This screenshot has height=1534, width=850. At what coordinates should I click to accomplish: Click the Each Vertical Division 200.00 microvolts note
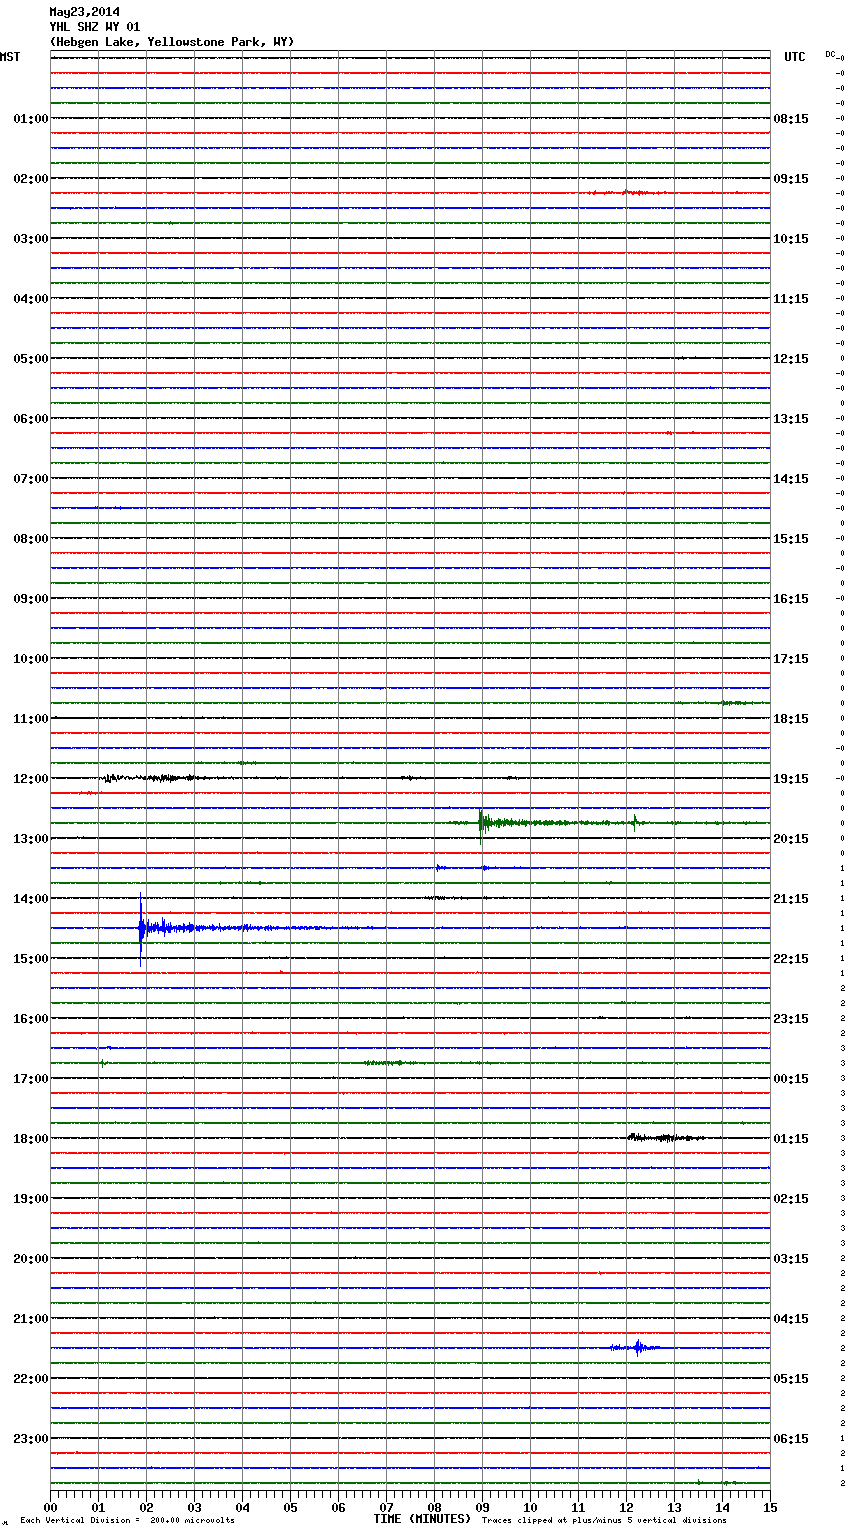[127, 1521]
